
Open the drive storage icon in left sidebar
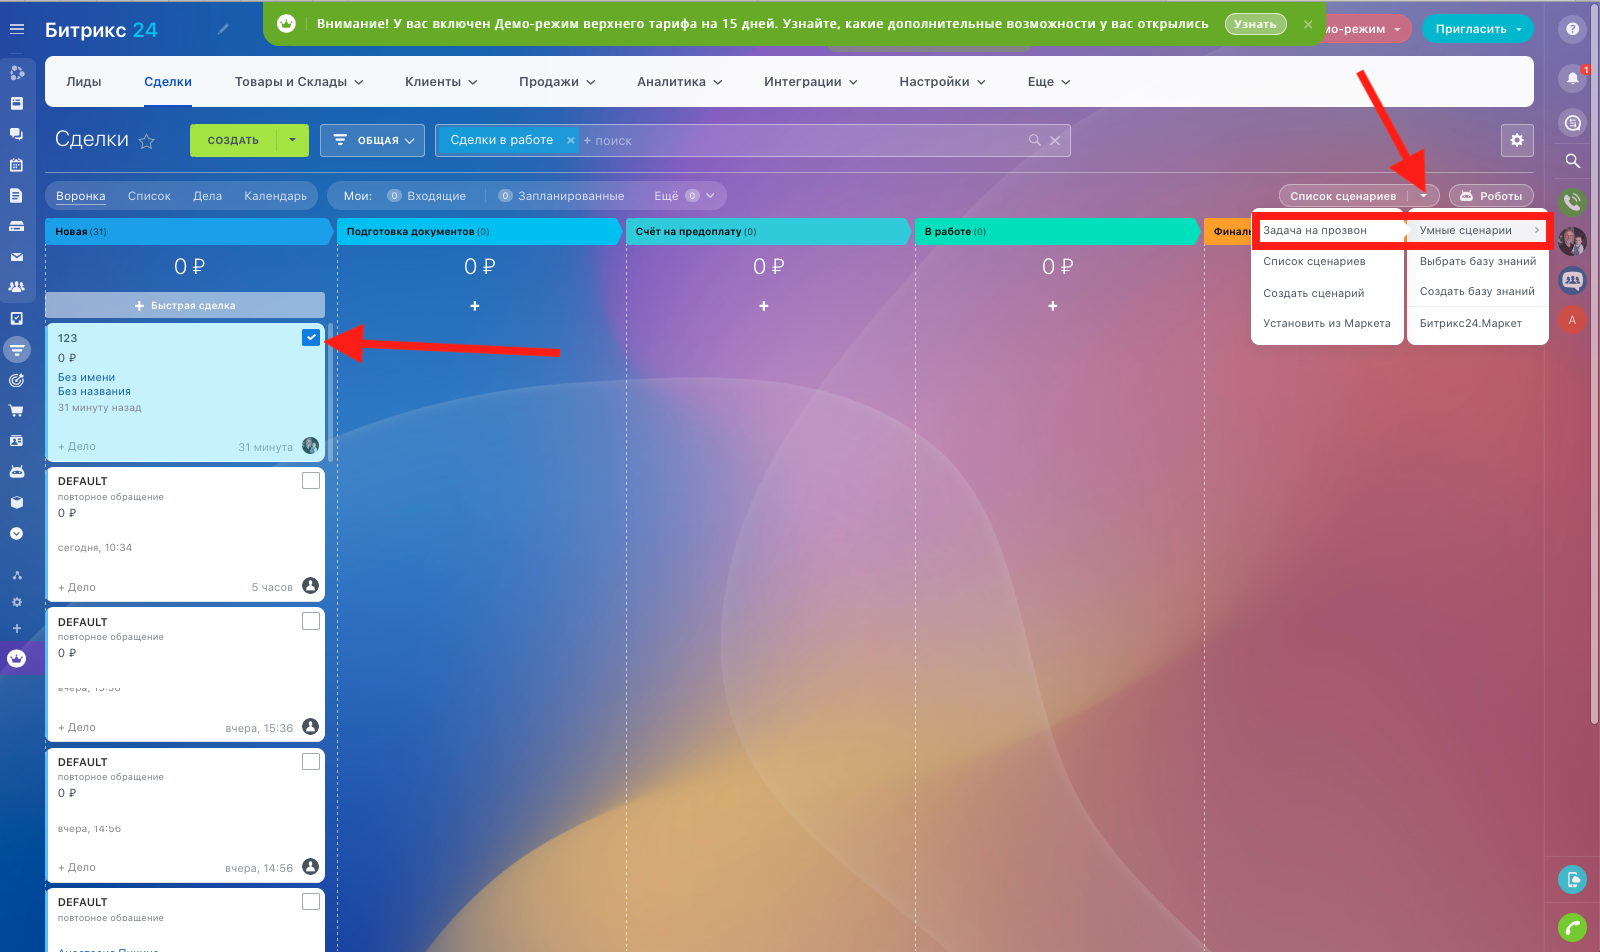click(16, 226)
